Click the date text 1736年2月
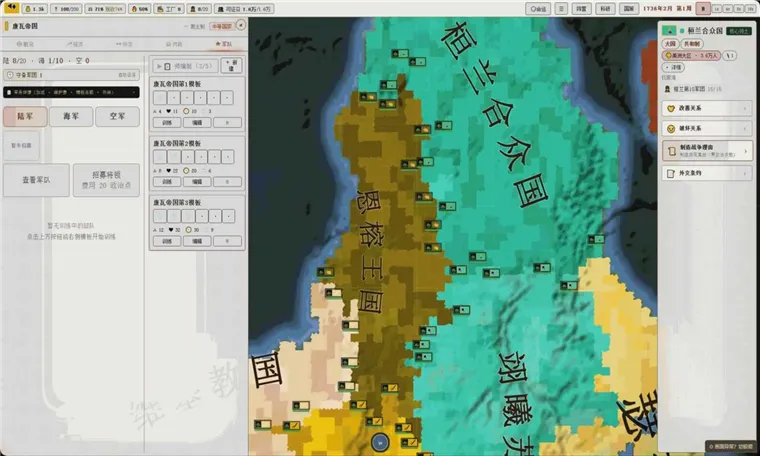This screenshot has height=456, width=760. tap(658, 9)
